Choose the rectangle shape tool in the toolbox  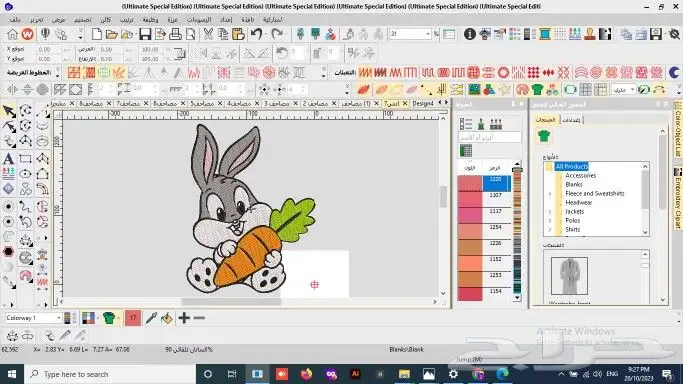25,158
